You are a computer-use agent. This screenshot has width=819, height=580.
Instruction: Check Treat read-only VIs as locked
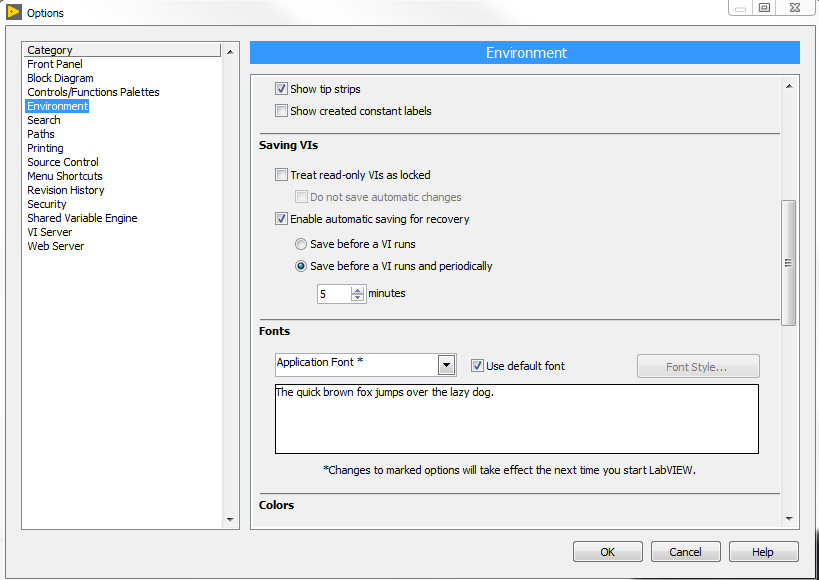coord(282,175)
